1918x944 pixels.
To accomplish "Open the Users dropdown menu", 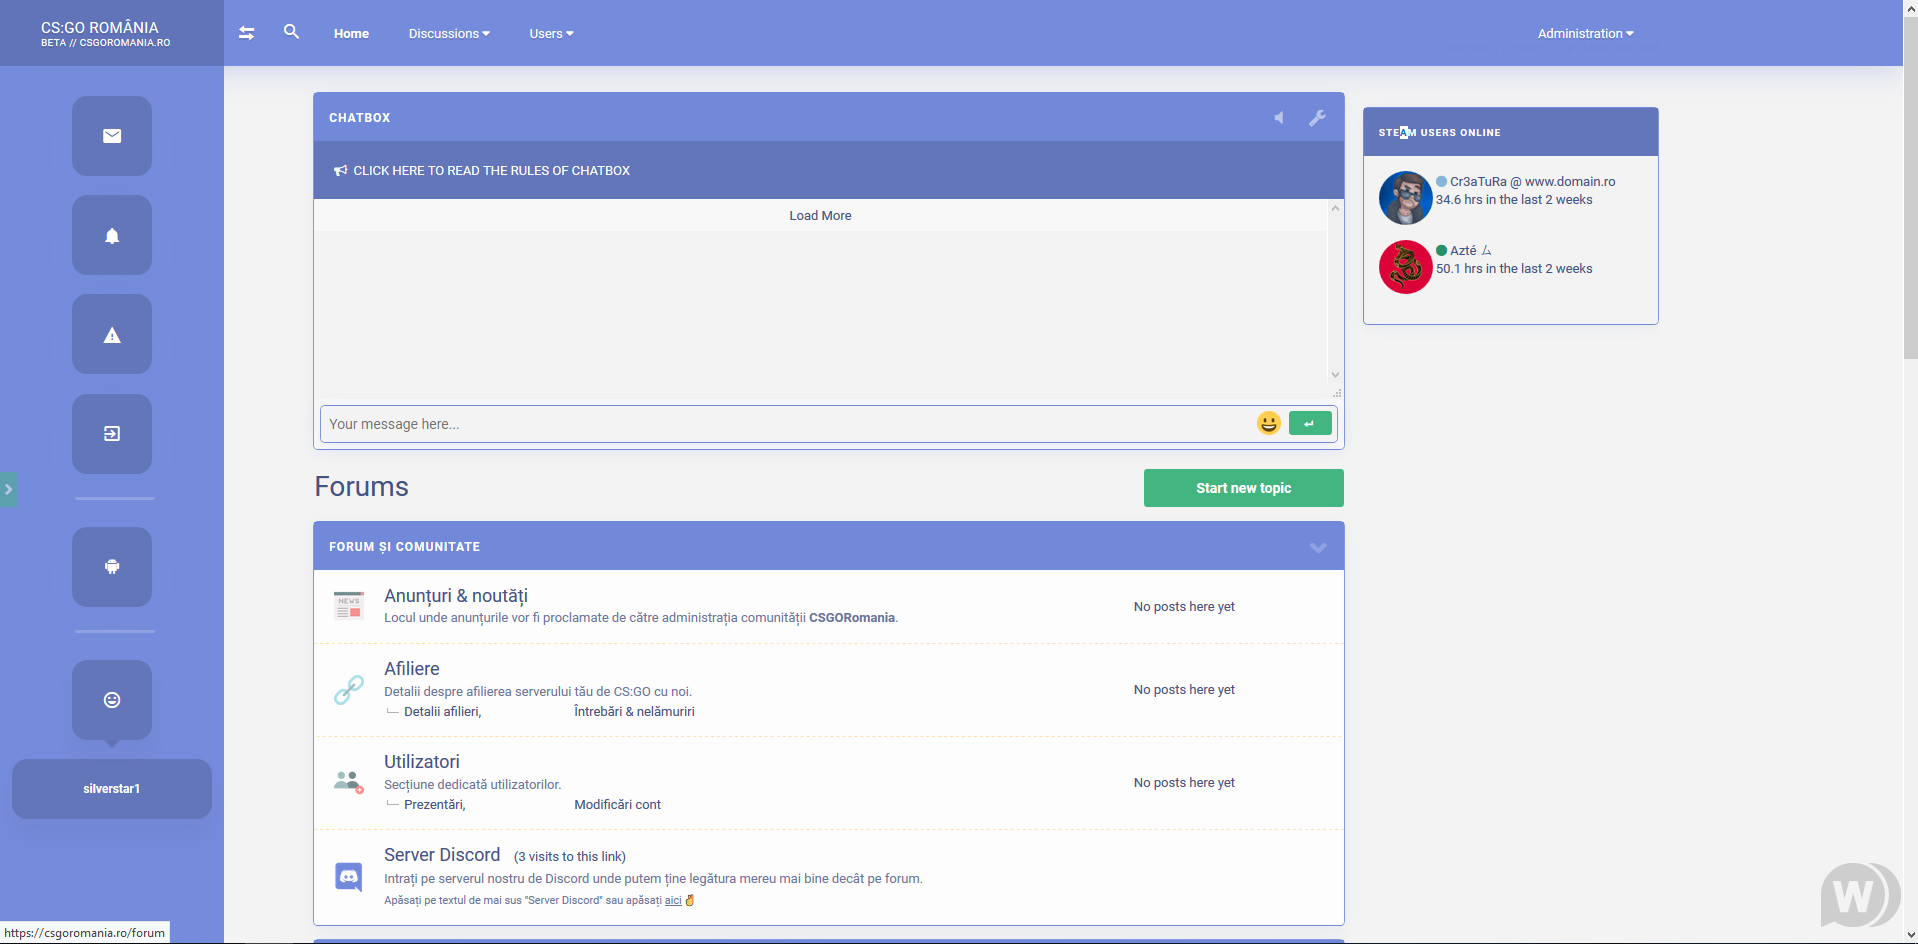I will [551, 33].
